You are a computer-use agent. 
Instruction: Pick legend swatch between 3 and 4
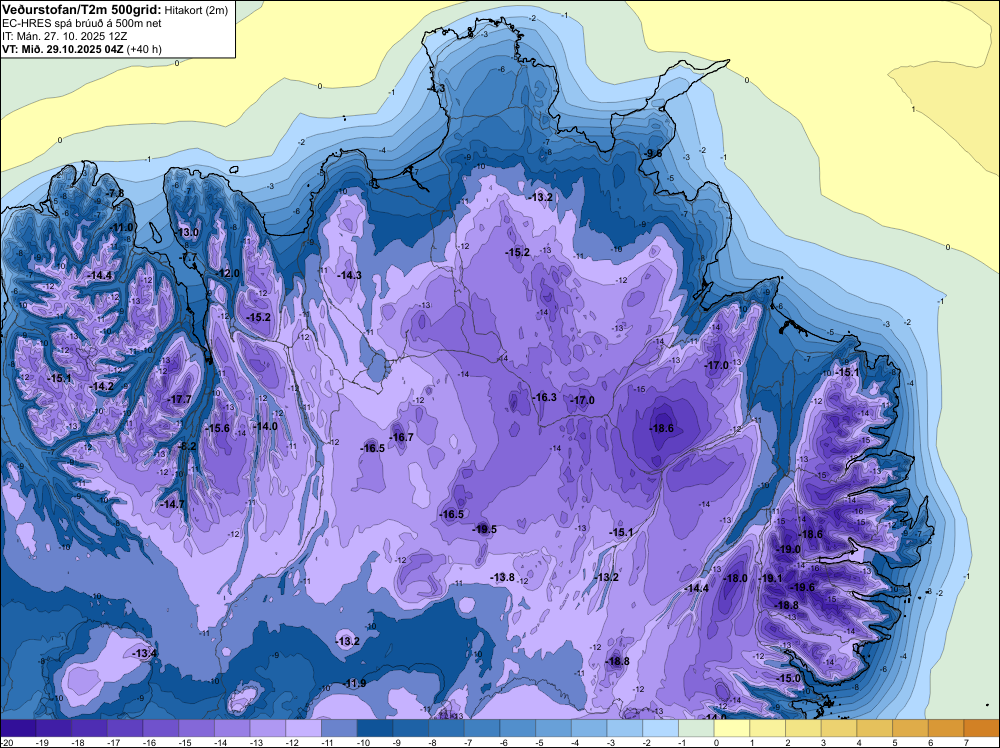tap(839, 728)
